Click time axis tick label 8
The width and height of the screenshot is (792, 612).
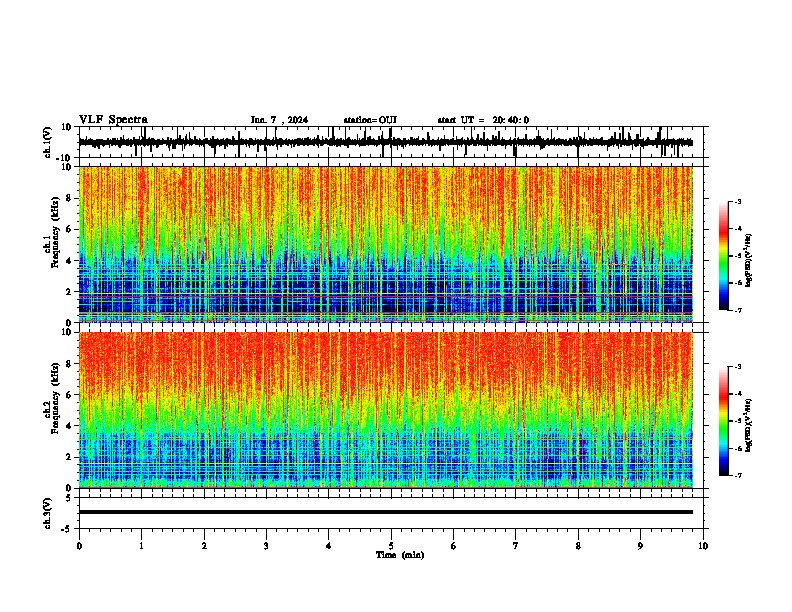(578, 546)
